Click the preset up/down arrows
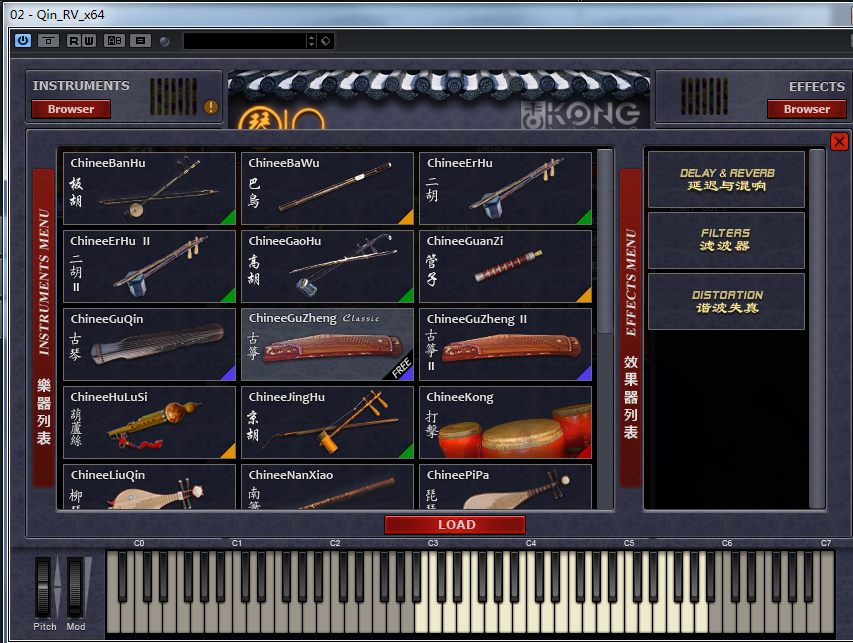The height and width of the screenshot is (643, 853). coord(312,40)
